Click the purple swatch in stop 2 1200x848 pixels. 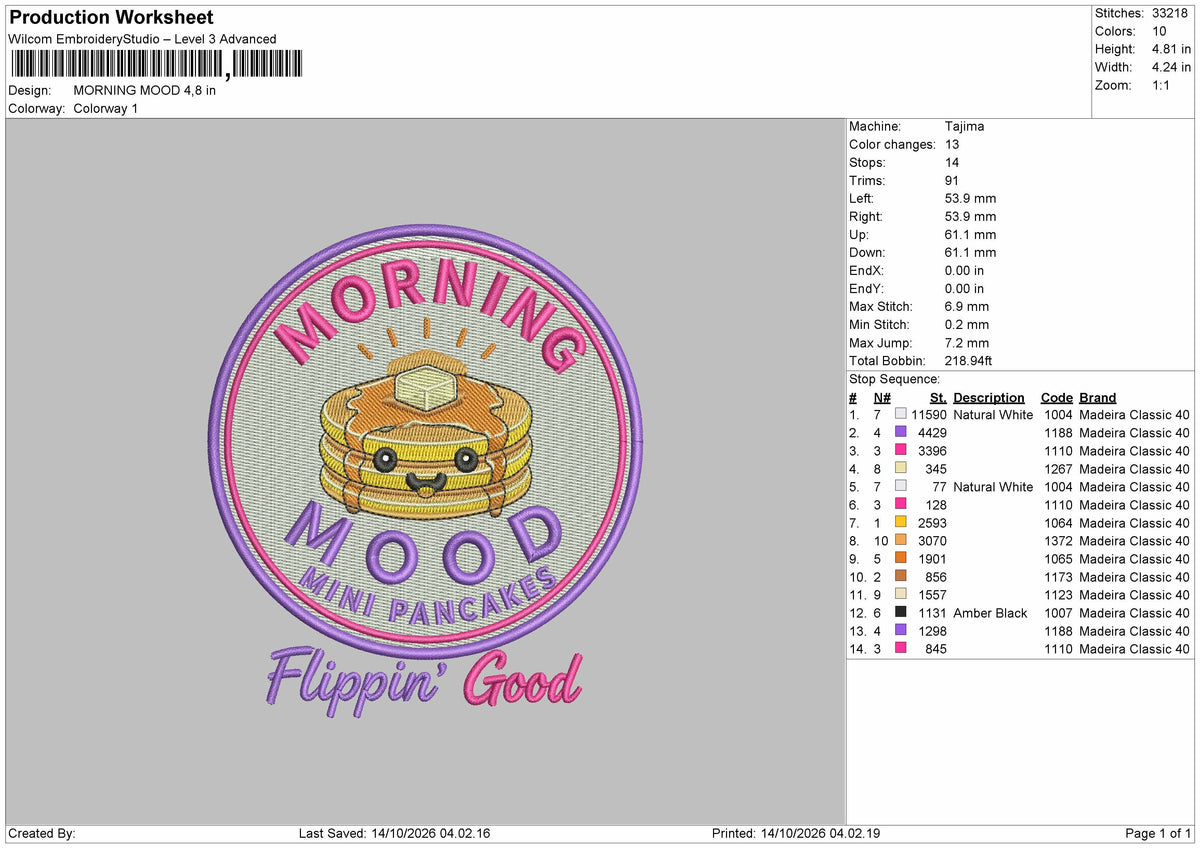(x=901, y=433)
